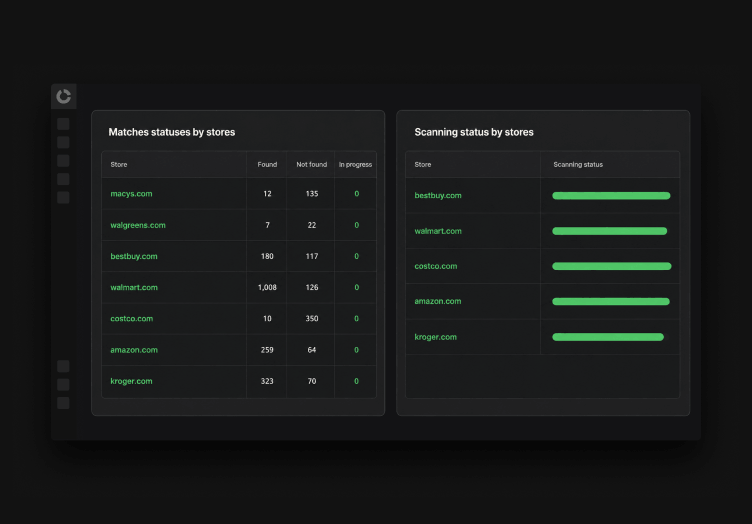Open macys.com store link in matches table

(131, 194)
